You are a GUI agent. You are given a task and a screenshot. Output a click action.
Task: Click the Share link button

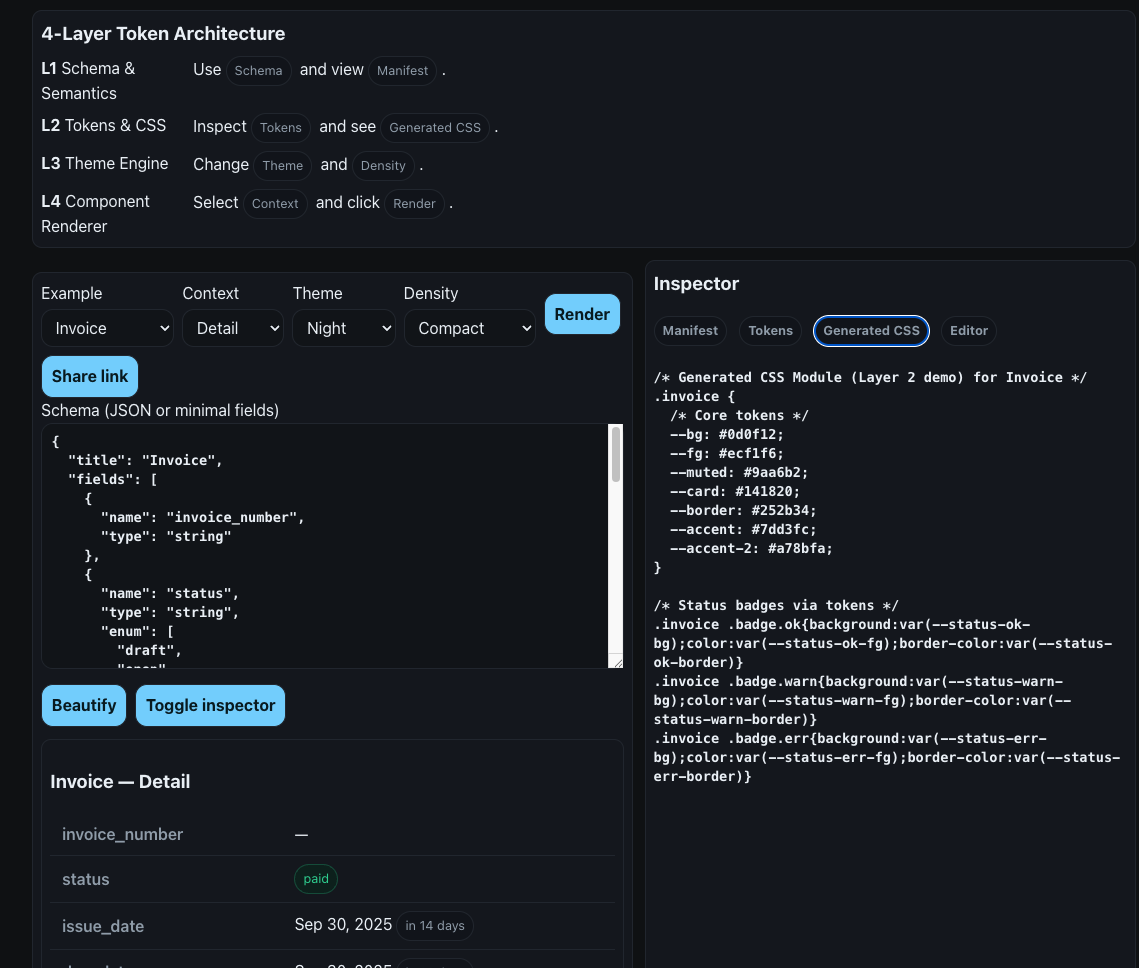89,376
